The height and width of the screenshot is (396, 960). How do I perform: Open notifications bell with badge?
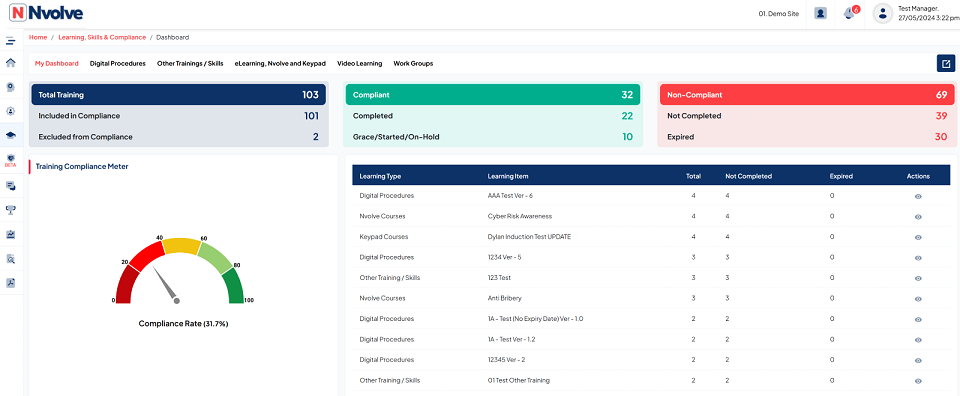[x=850, y=13]
